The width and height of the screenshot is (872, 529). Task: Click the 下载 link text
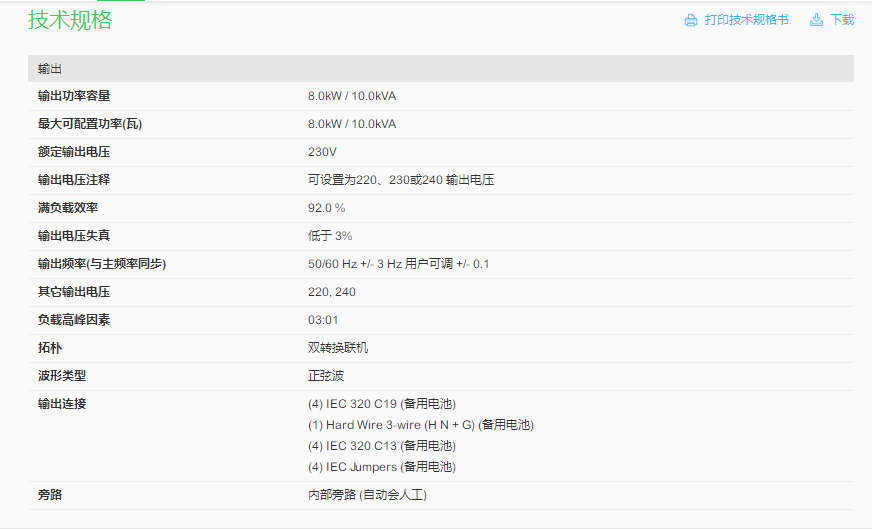(842, 20)
